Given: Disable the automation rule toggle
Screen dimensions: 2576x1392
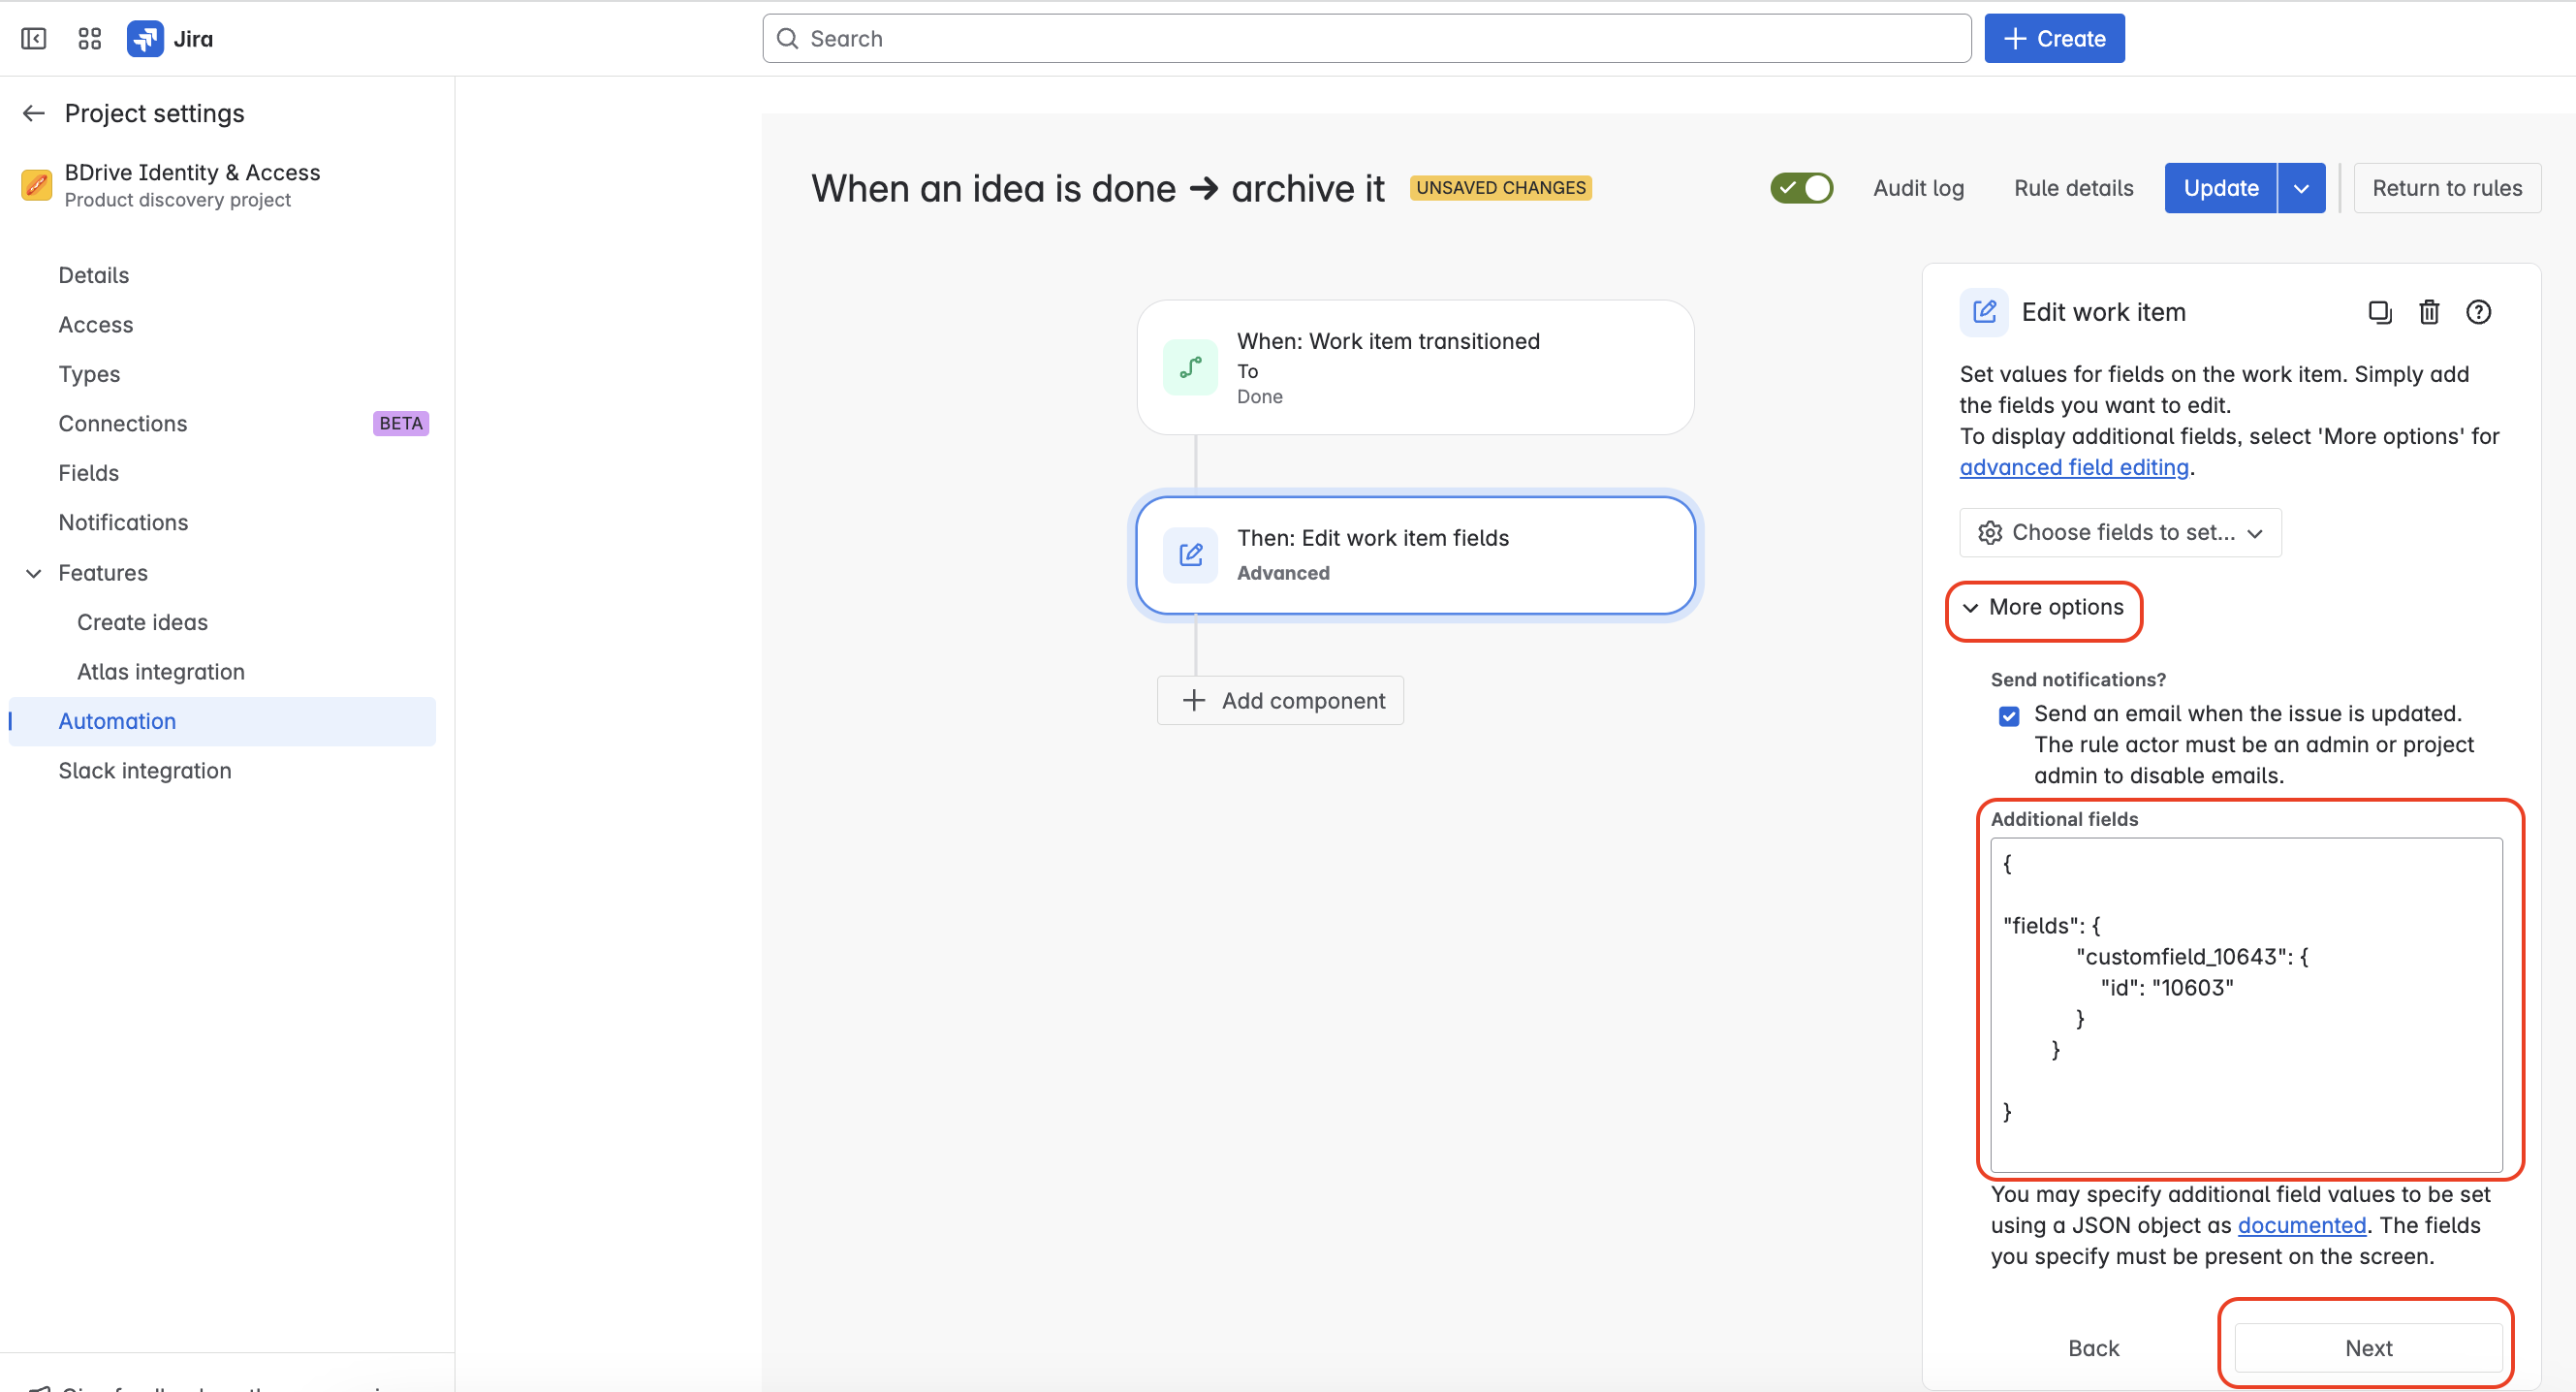Looking at the screenshot, I should tap(1801, 187).
